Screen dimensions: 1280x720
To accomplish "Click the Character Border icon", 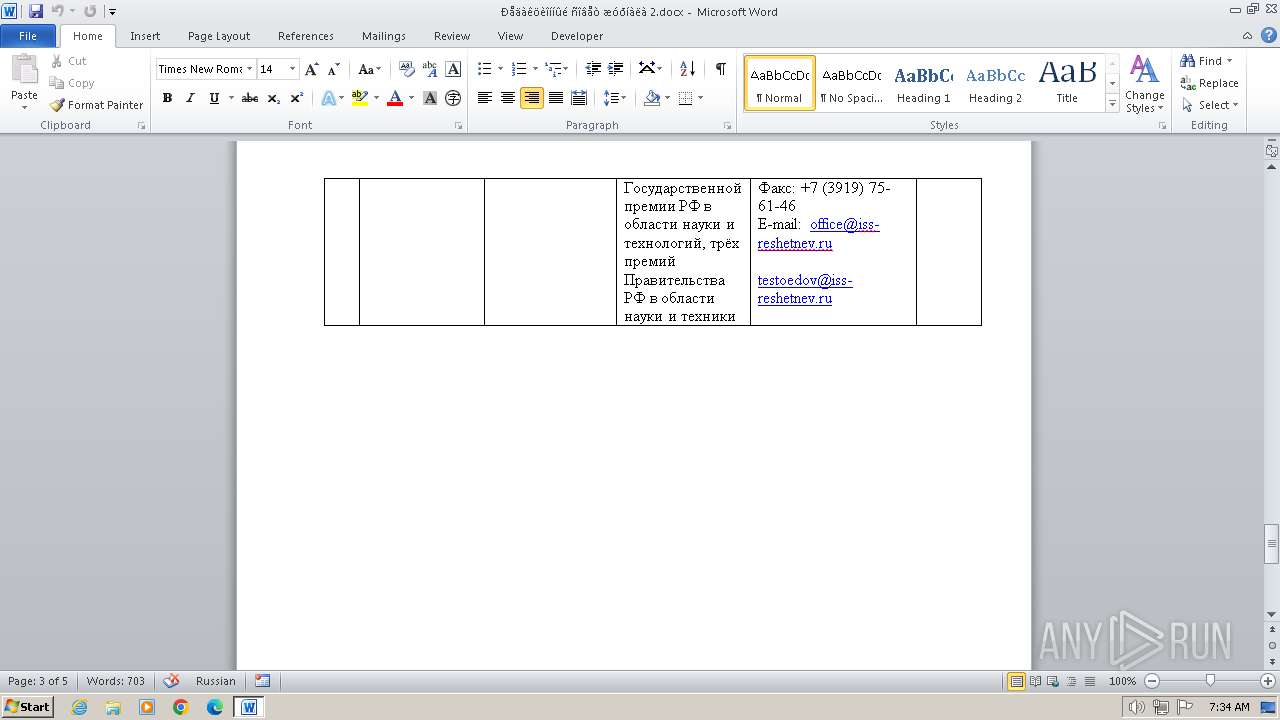I will (x=453, y=69).
